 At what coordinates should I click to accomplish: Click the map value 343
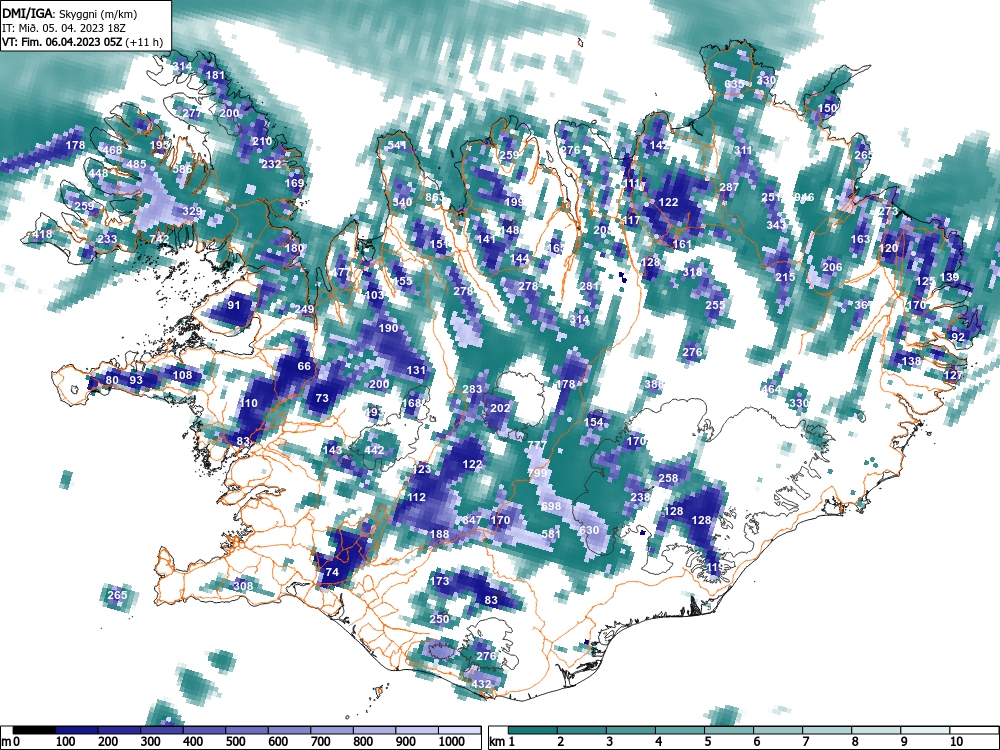point(776,225)
